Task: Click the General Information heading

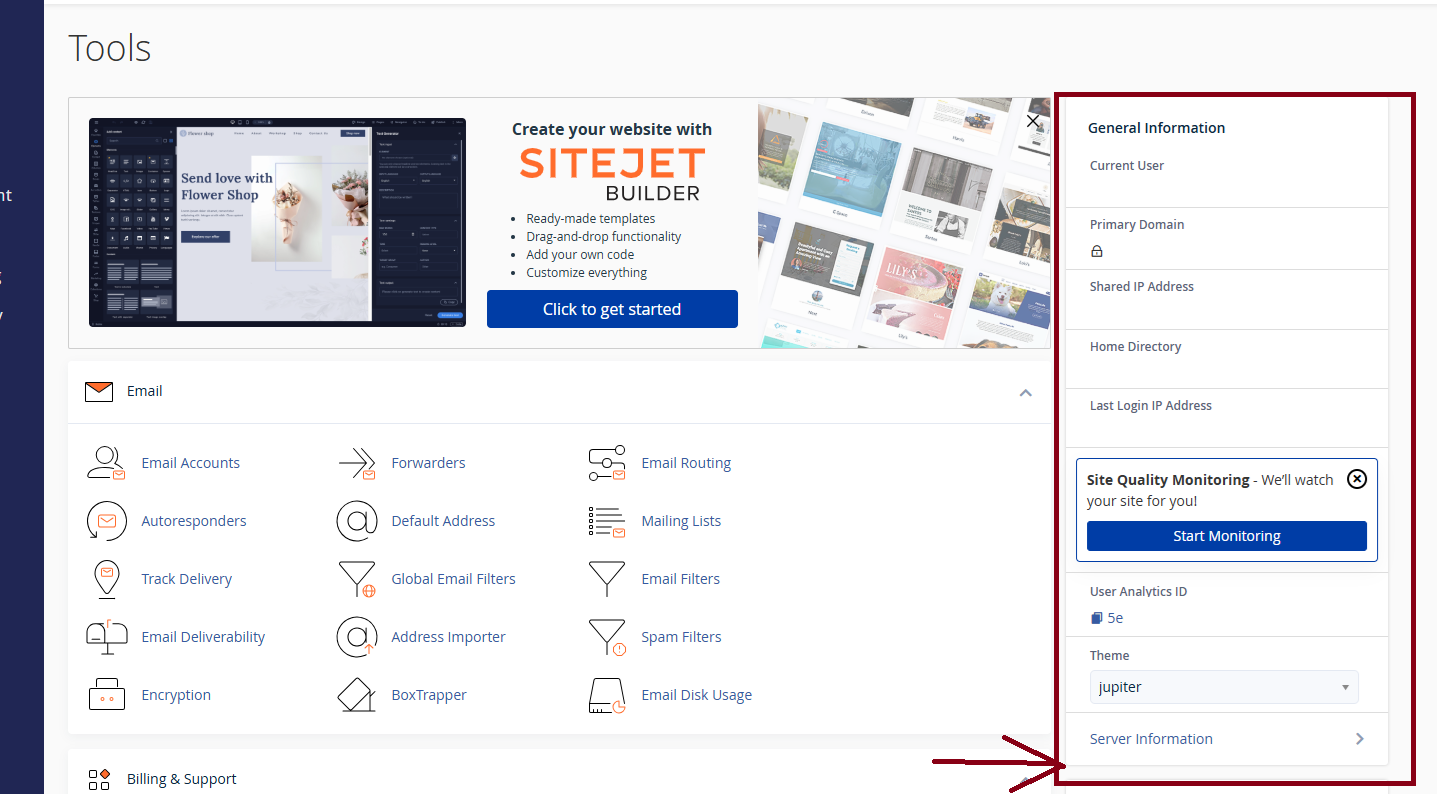Action: click(x=1156, y=128)
